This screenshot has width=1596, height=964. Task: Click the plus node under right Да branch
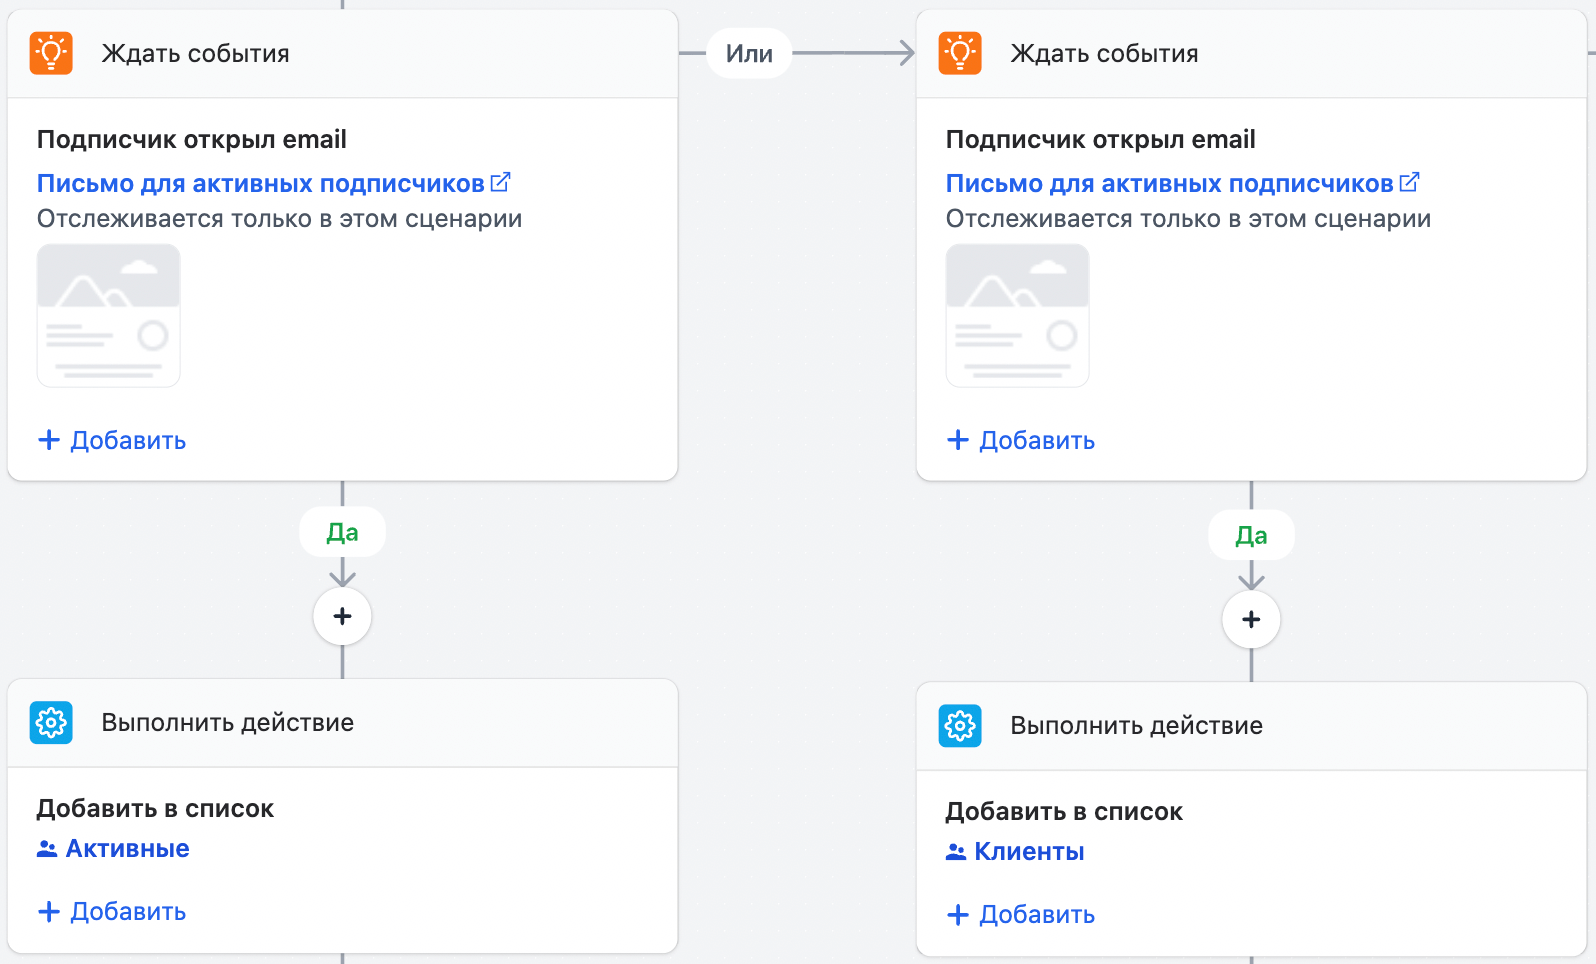click(x=1251, y=619)
